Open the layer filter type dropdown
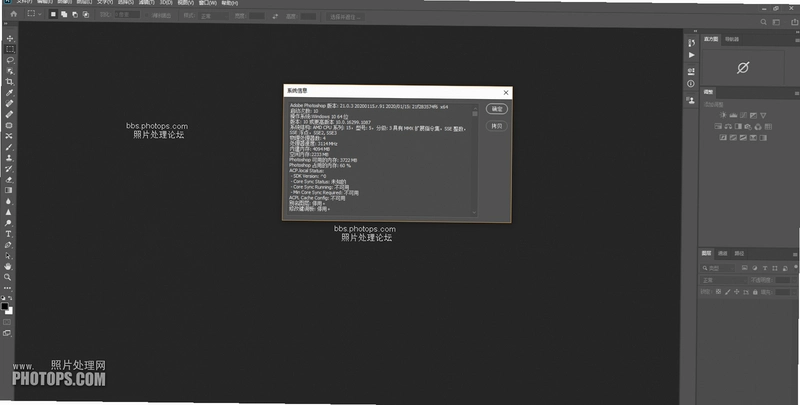The image size is (800, 405). click(x=717, y=268)
